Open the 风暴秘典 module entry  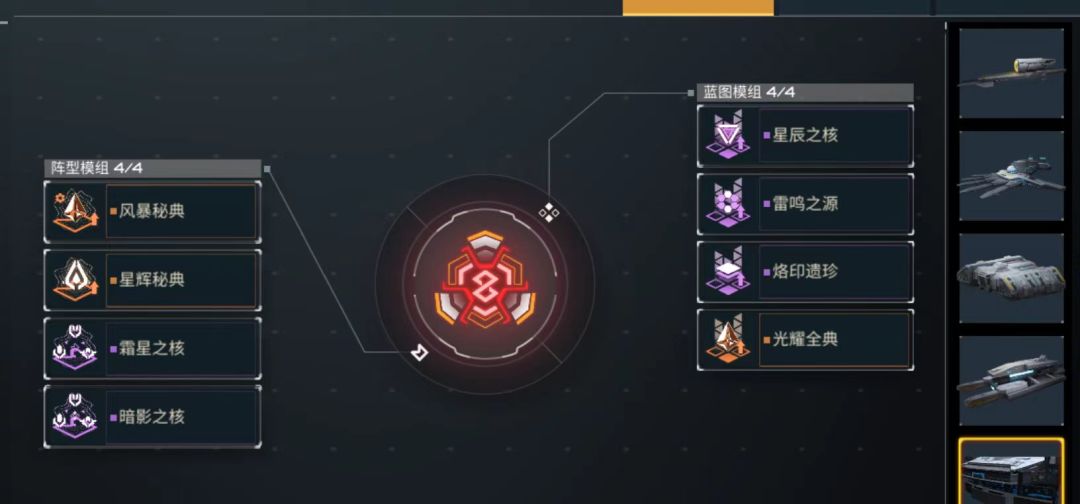coord(153,211)
